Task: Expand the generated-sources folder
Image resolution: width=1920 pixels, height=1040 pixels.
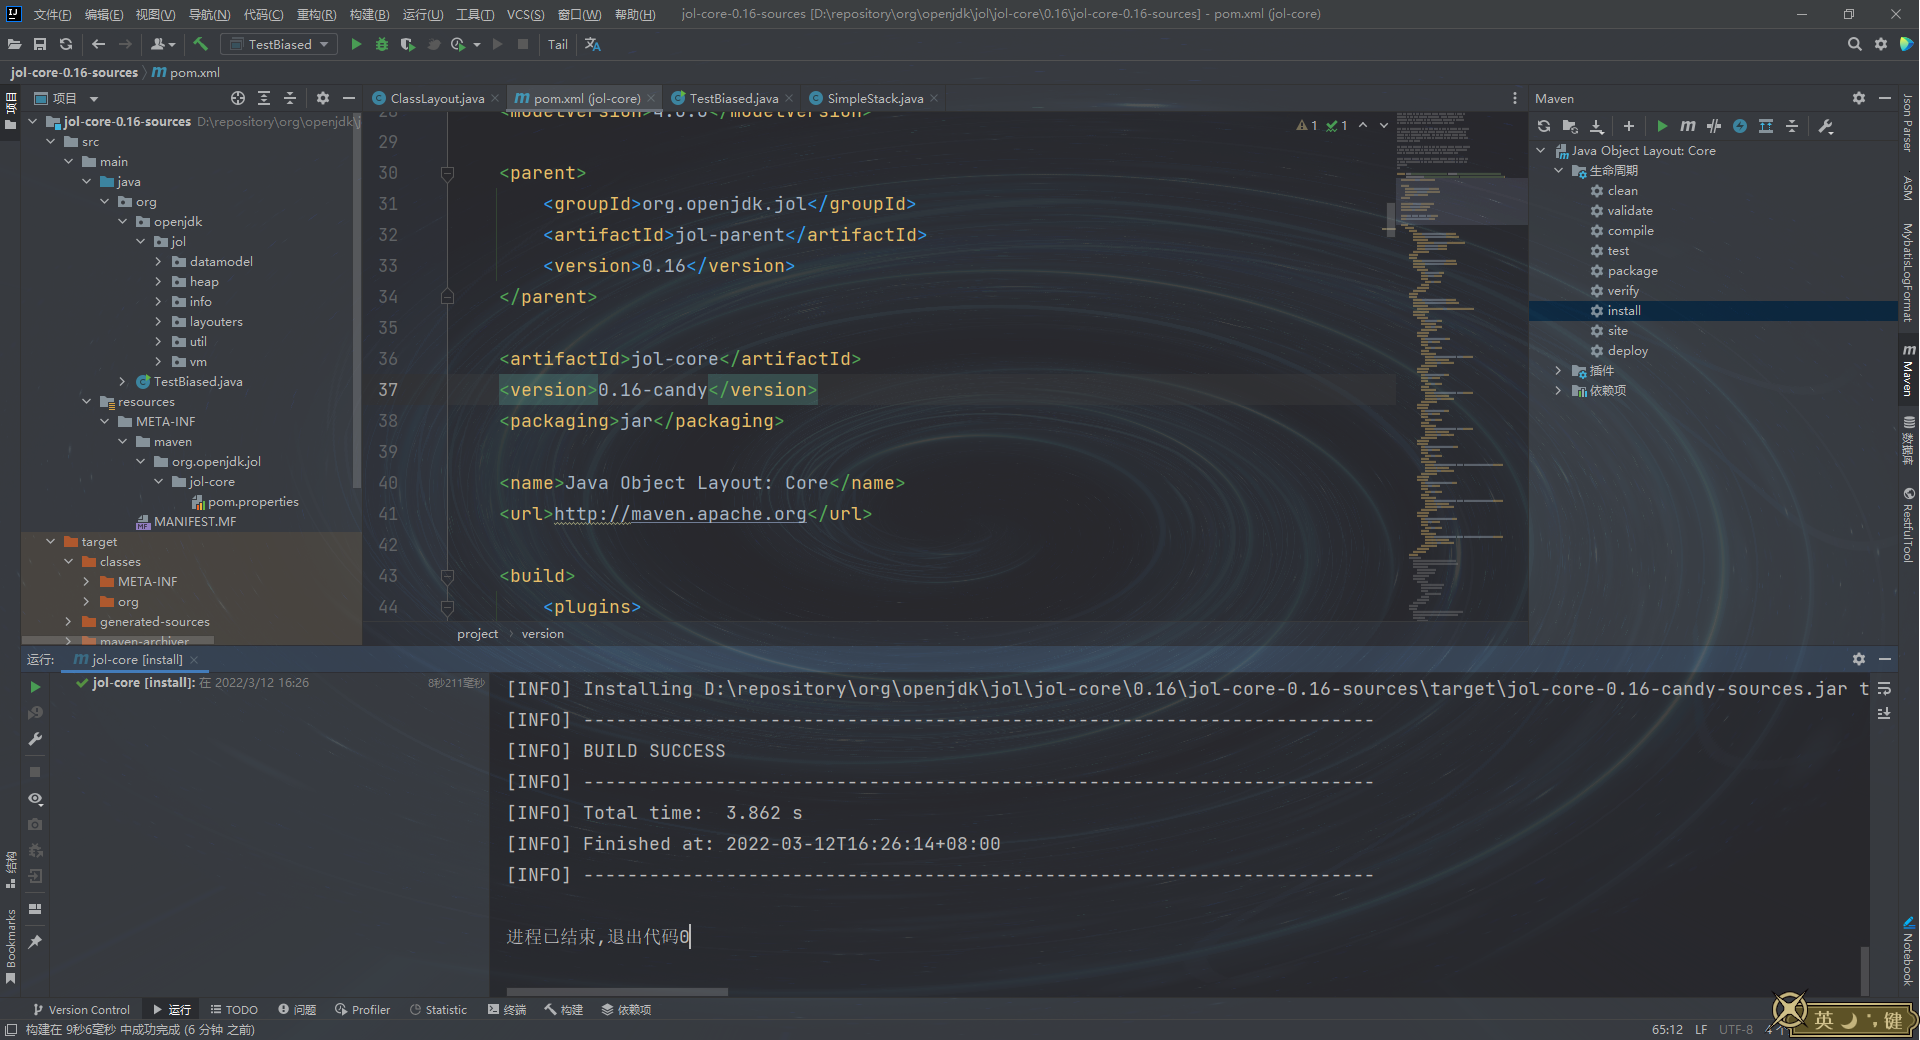Action: [x=69, y=622]
